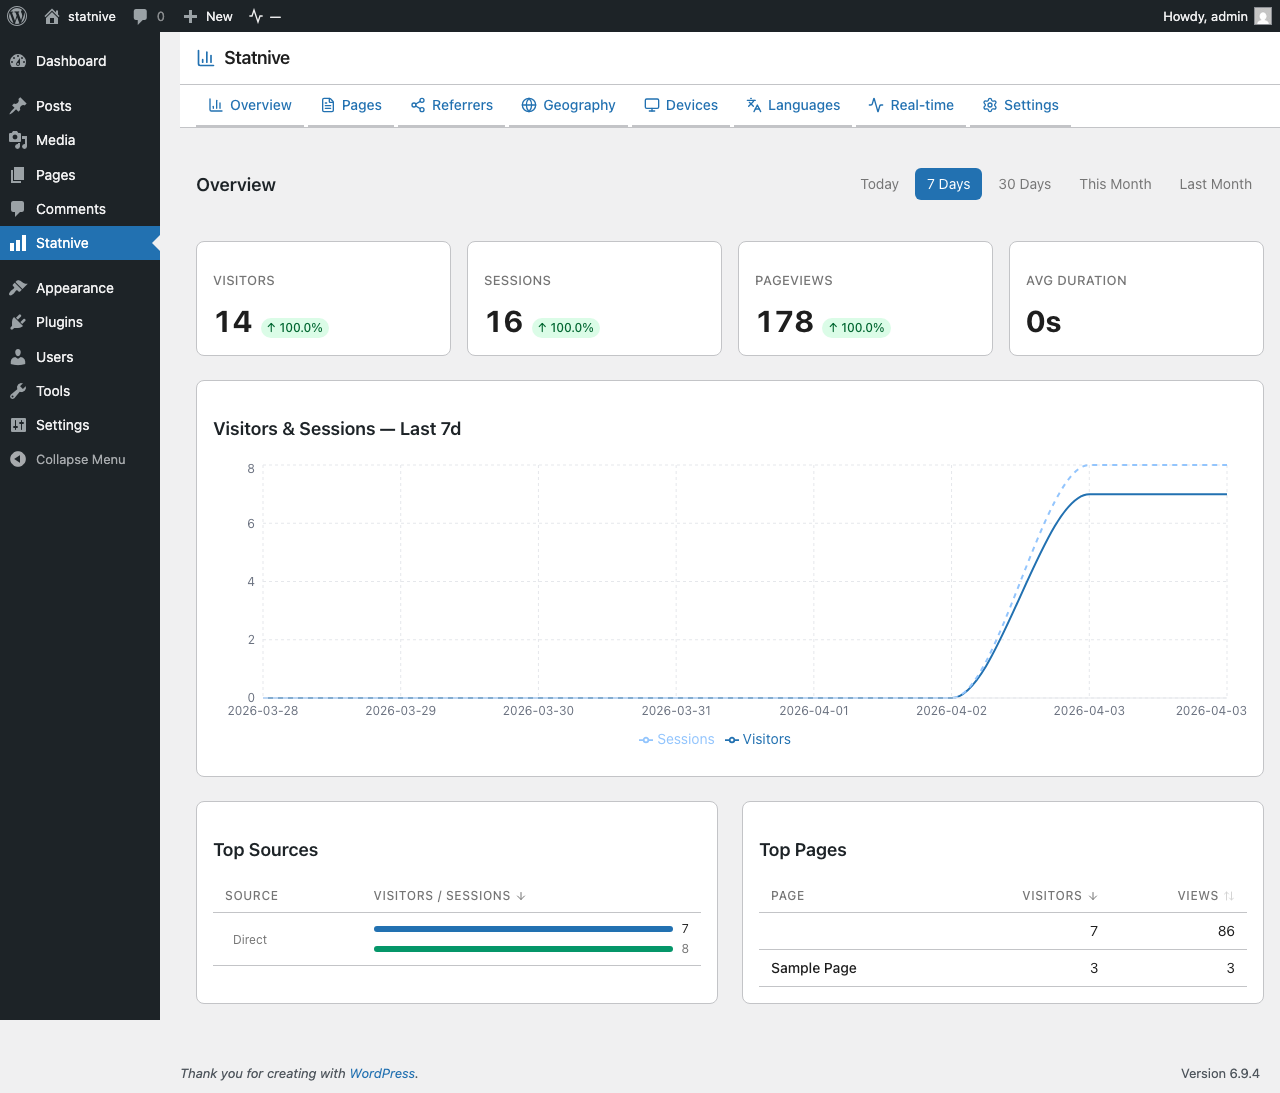This screenshot has height=1093, width=1280.
Task: Click the Geography globe icon
Action: pos(529,105)
